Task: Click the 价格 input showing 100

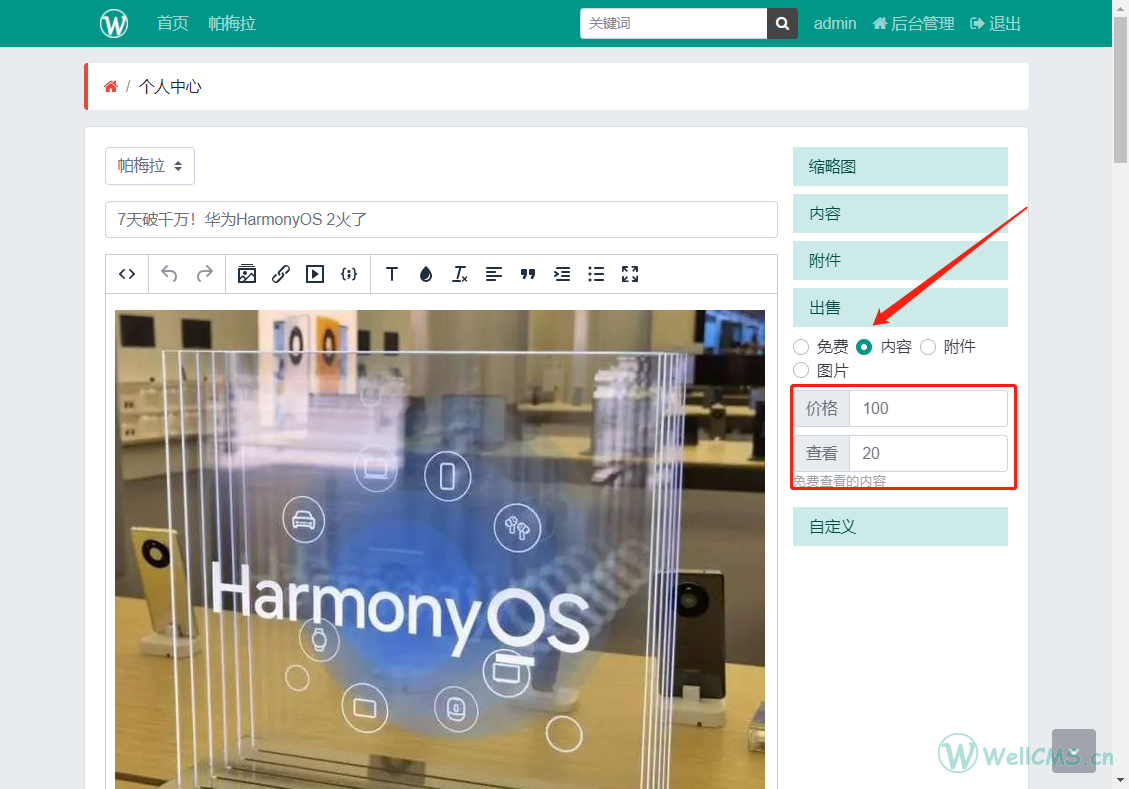Action: coord(928,408)
